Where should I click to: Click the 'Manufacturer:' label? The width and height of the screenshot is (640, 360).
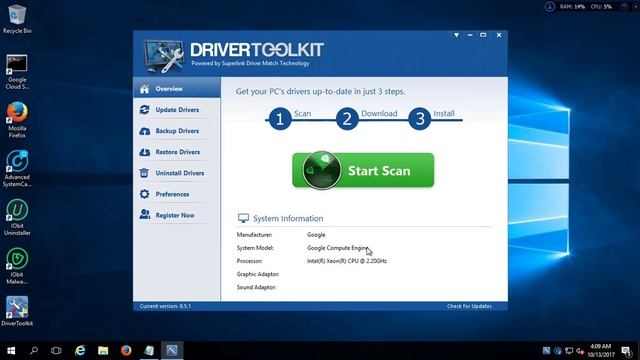coord(254,235)
